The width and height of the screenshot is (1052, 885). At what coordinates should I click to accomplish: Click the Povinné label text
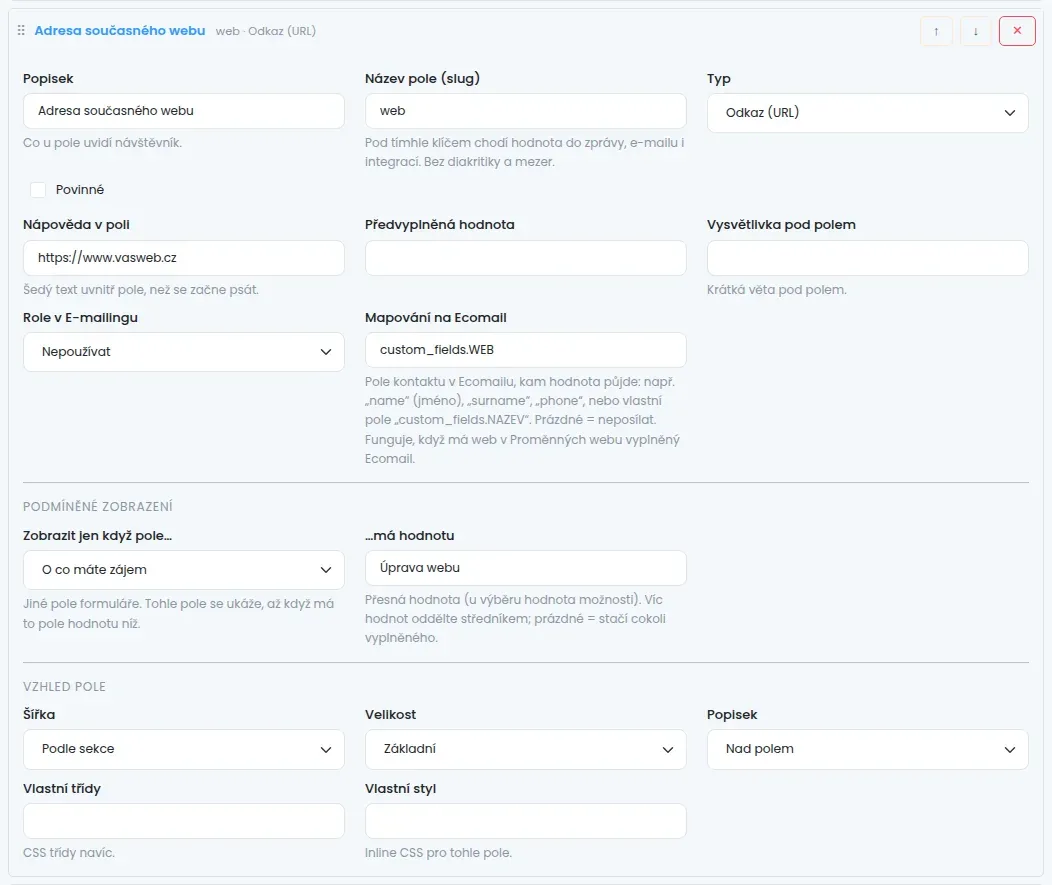click(x=80, y=190)
